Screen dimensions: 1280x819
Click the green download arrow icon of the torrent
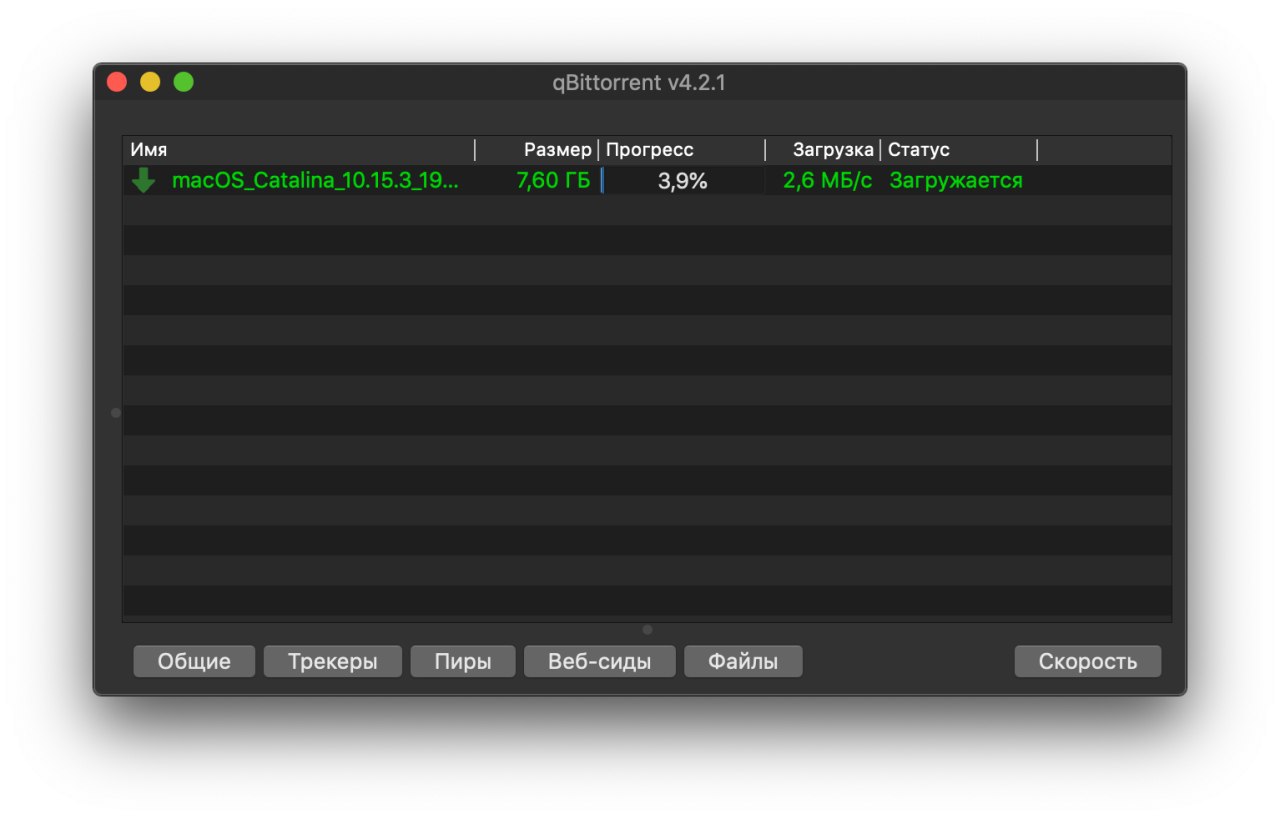[144, 181]
